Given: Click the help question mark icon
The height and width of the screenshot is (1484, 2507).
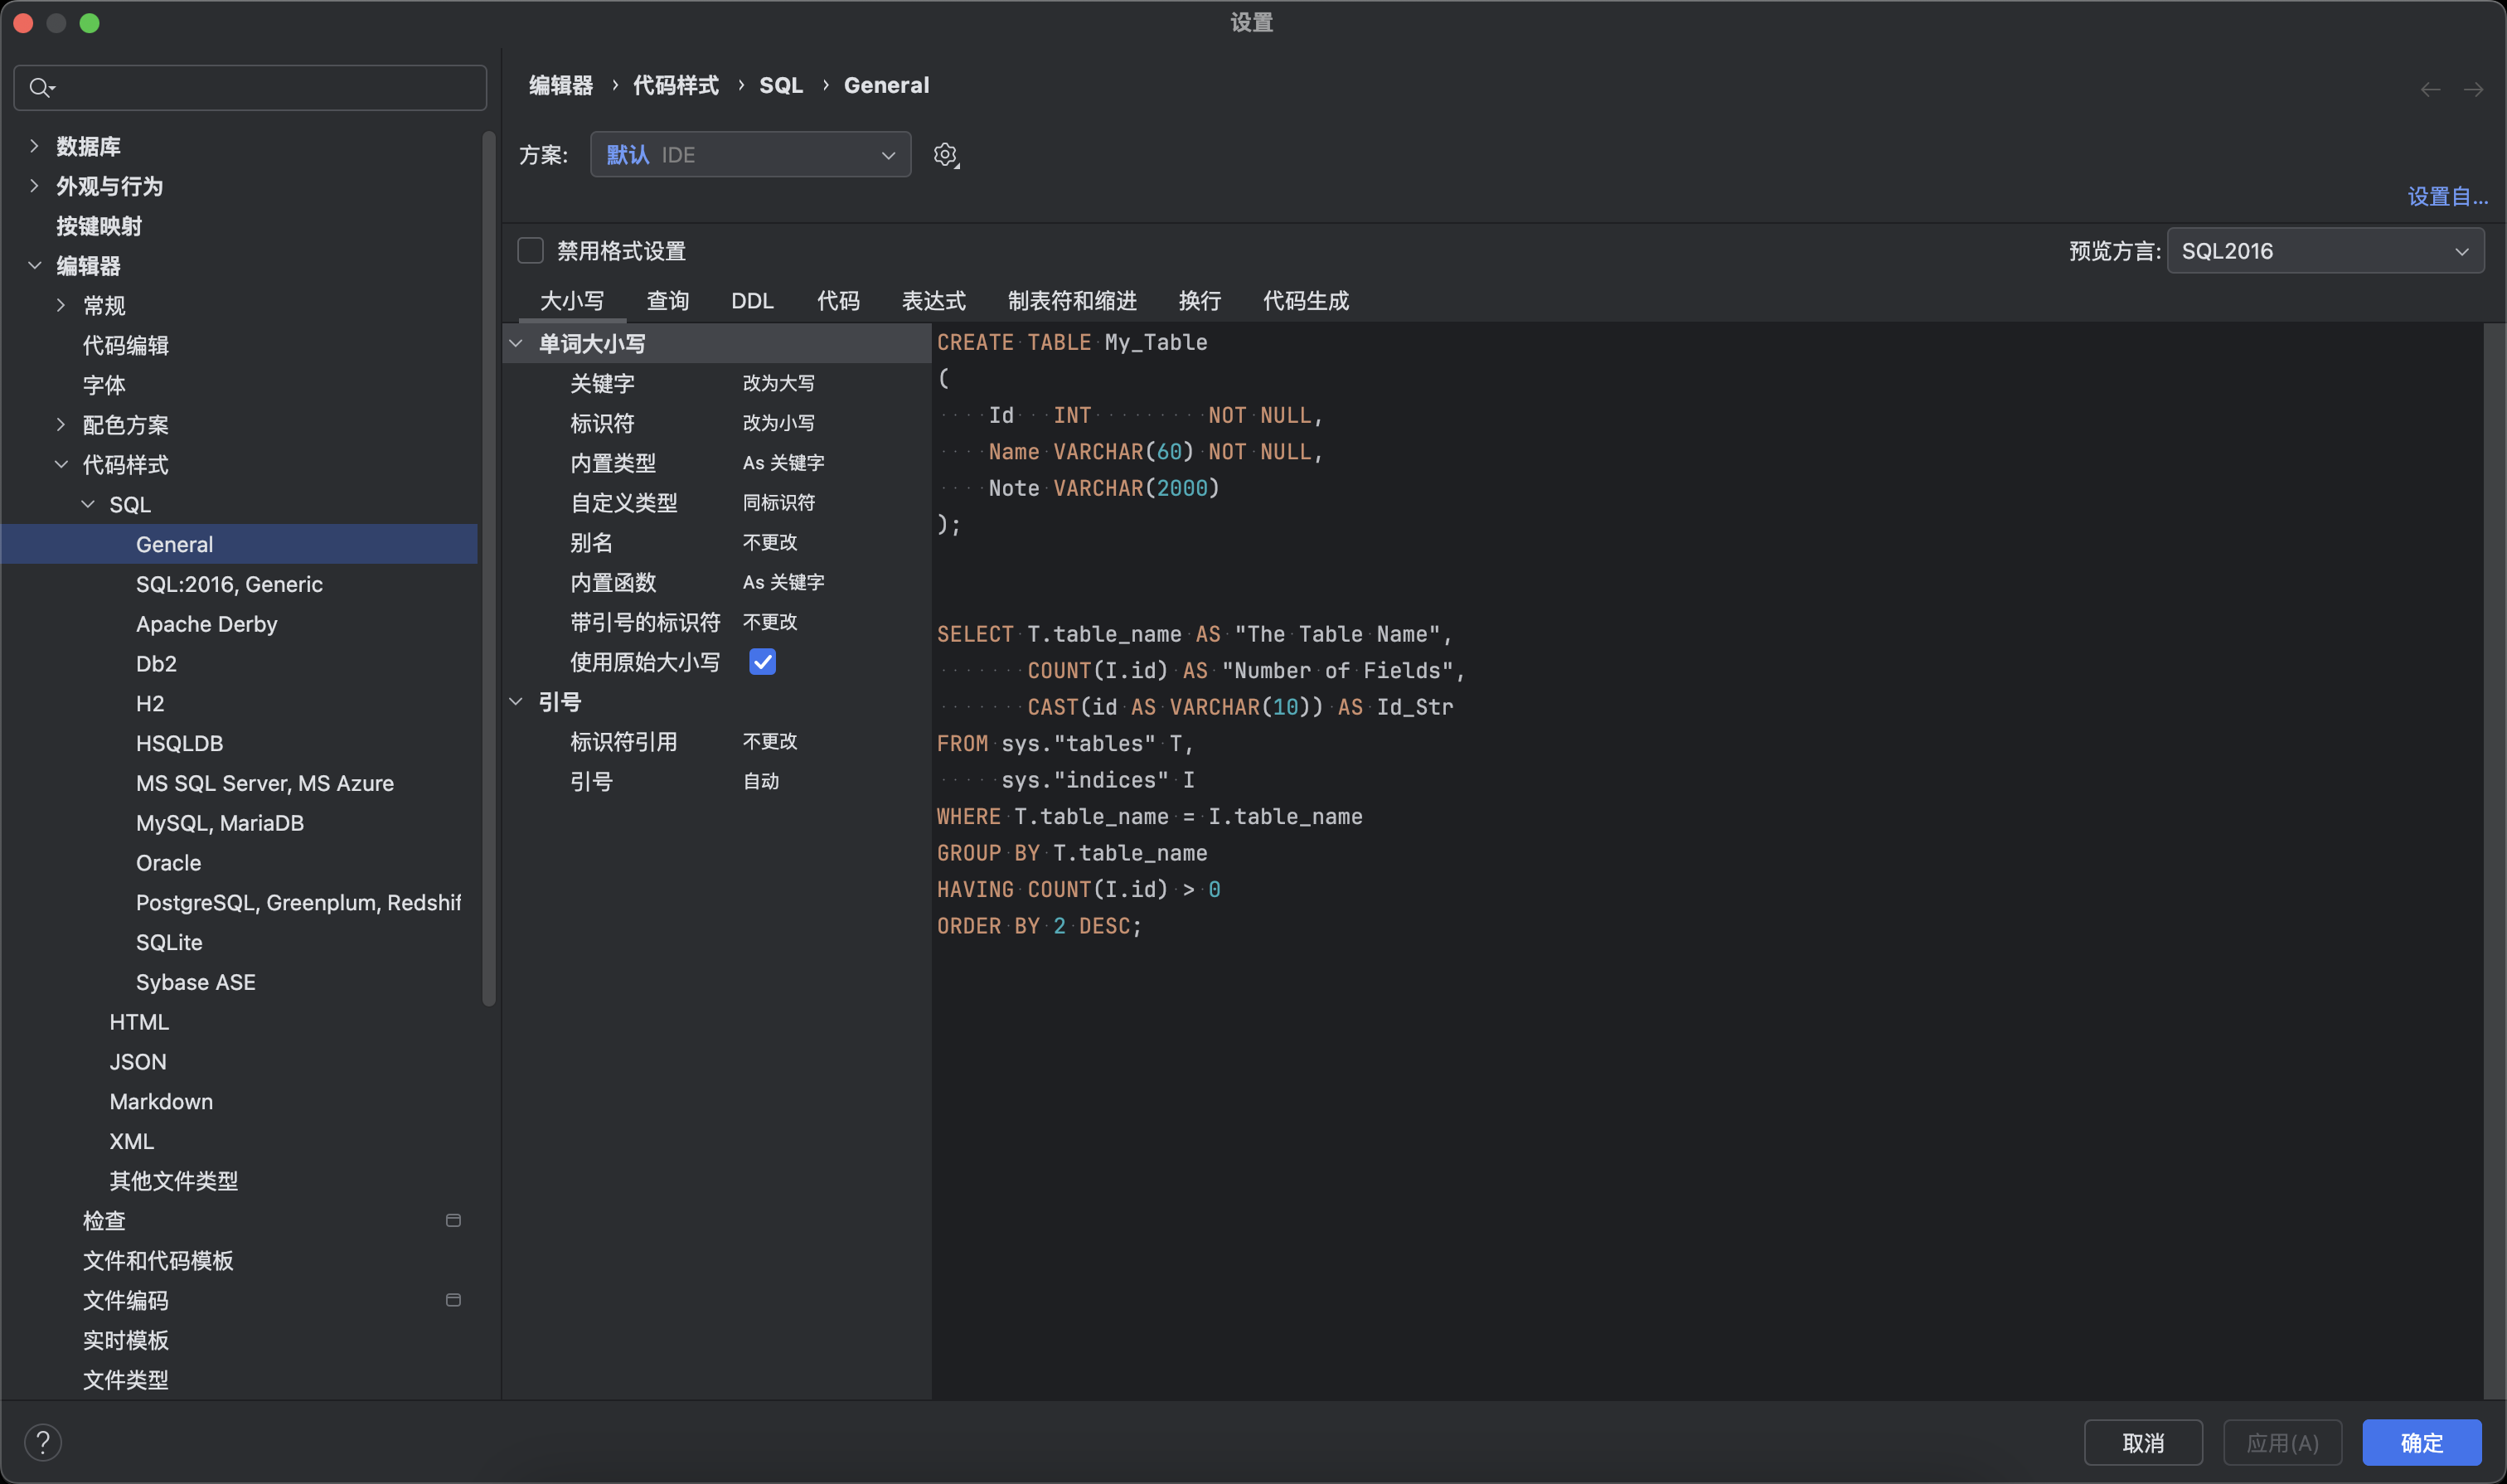Looking at the screenshot, I should pyautogui.click(x=43, y=1442).
